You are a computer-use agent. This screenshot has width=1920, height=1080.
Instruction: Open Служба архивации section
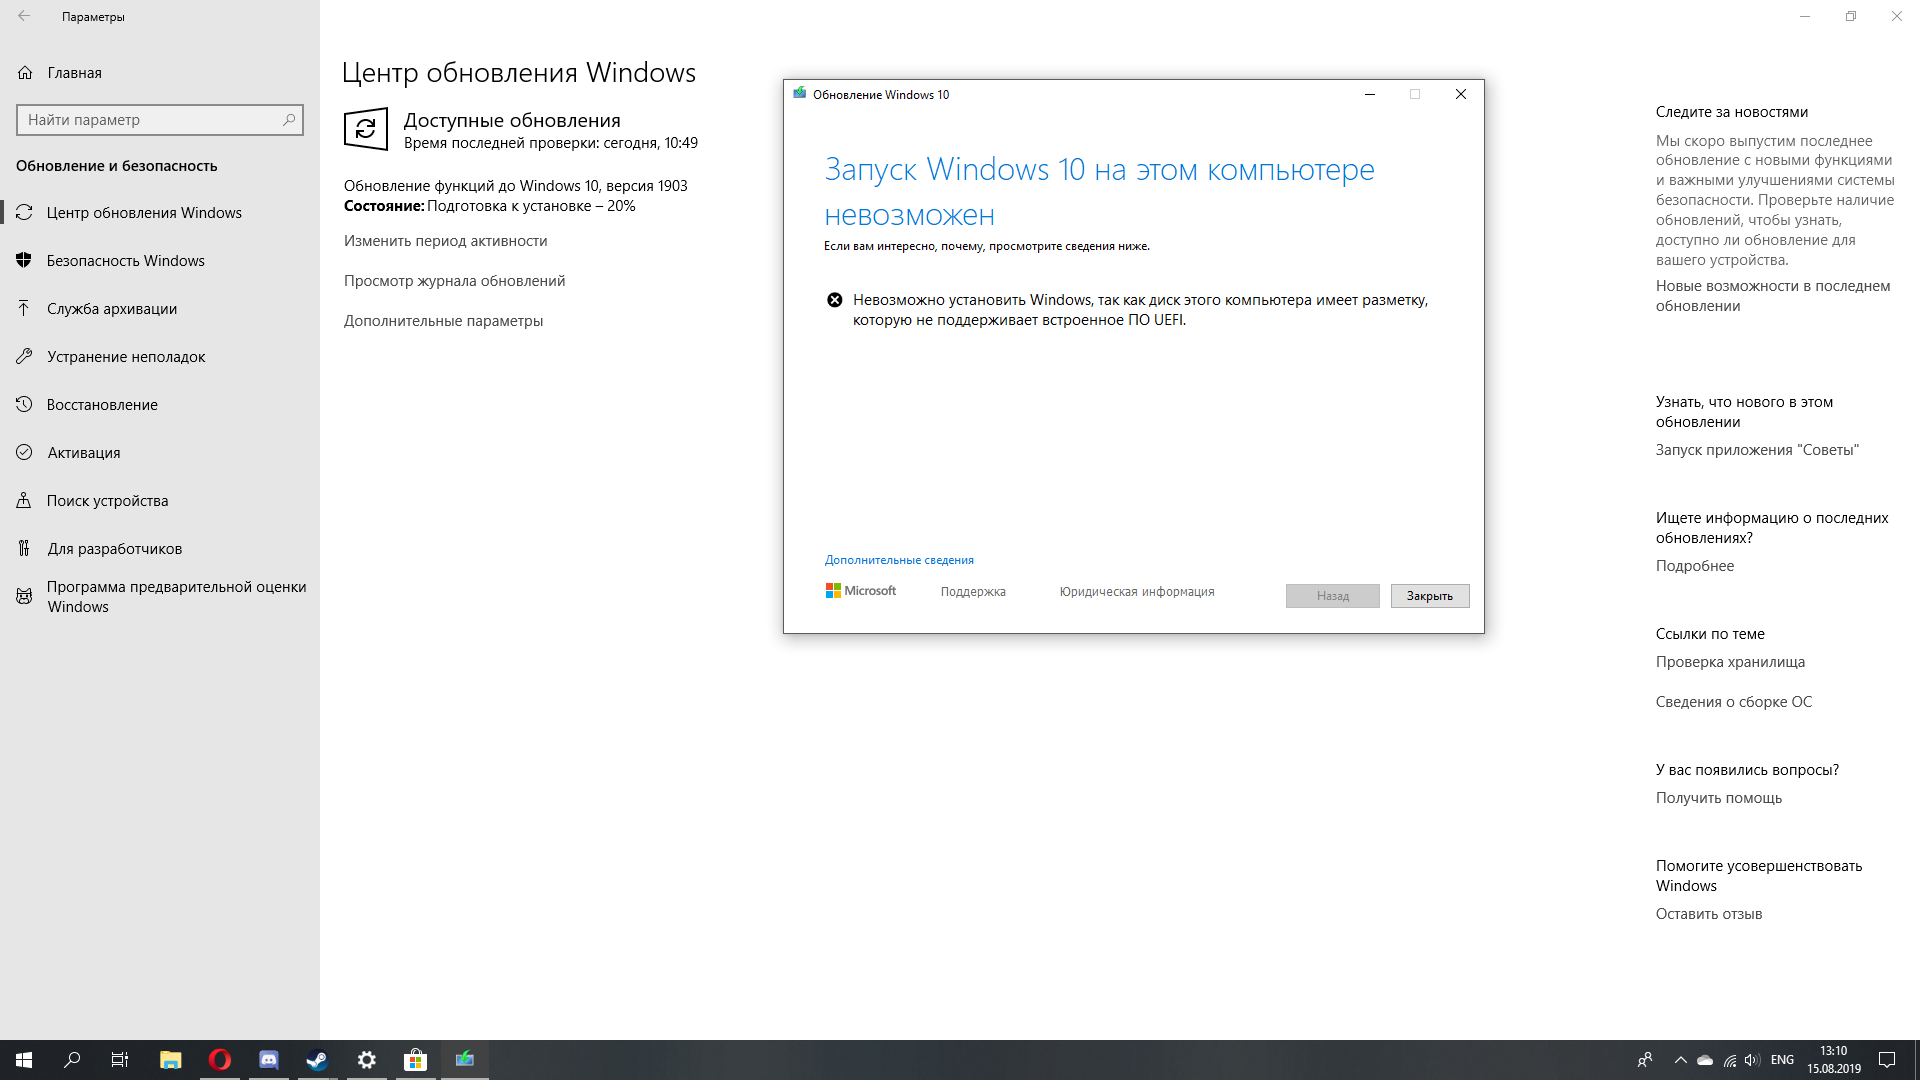point(160,309)
